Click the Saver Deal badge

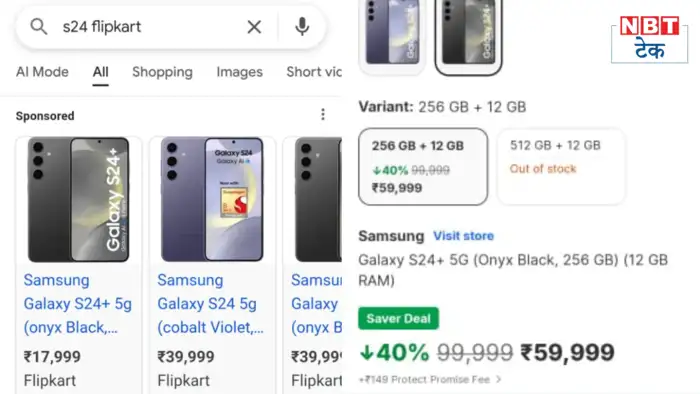click(398, 318)
